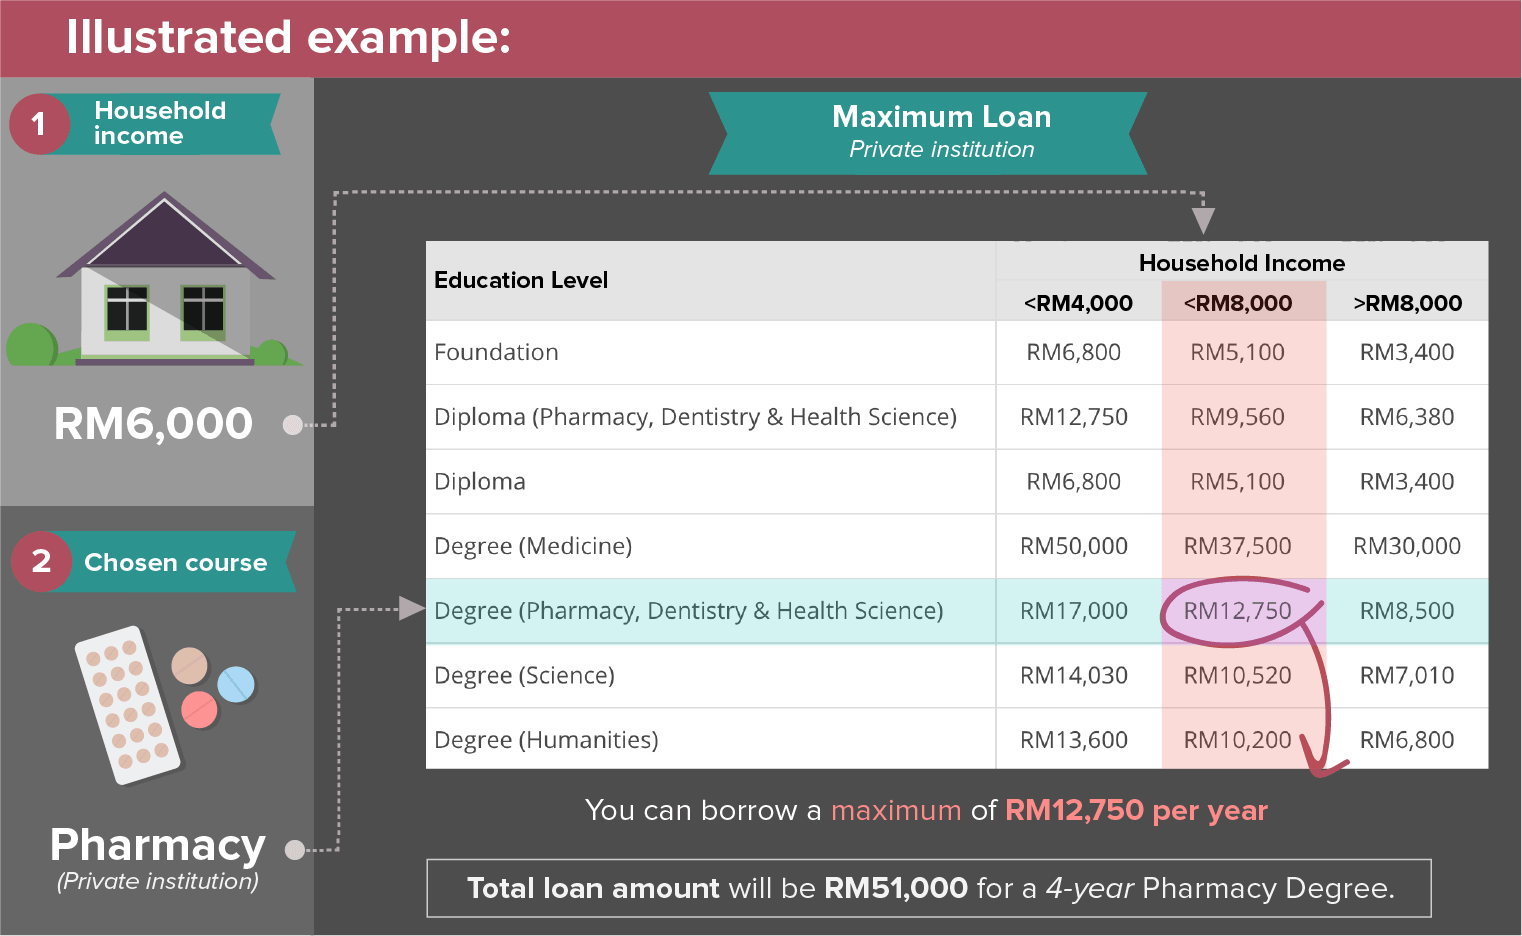Viewport: 1522px width, 936px height.
Task: Click the round pink tablet icon
Action: (x=200, y=709)
